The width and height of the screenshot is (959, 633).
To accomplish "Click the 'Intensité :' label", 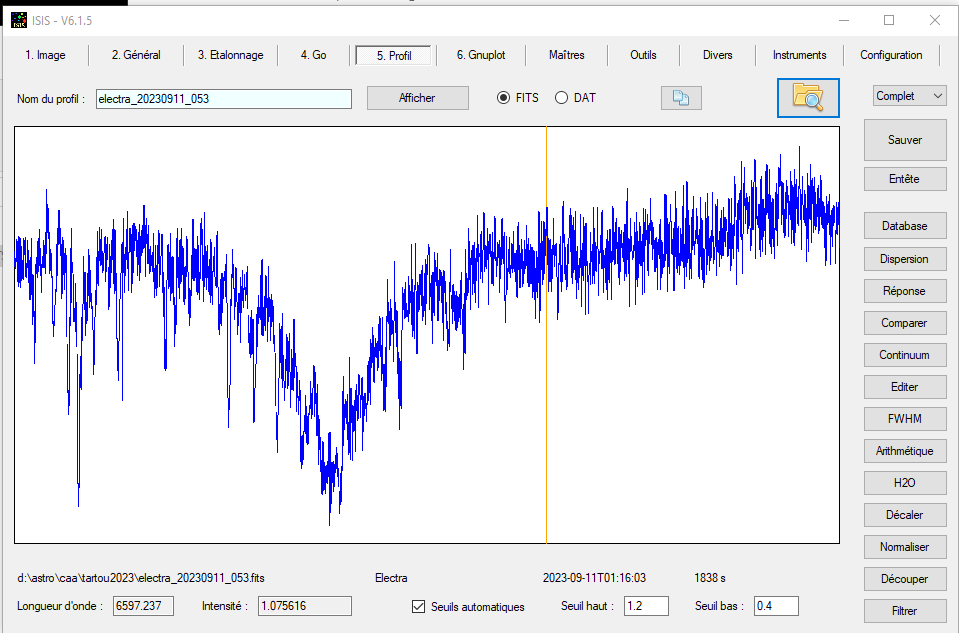I will [224, 606].
